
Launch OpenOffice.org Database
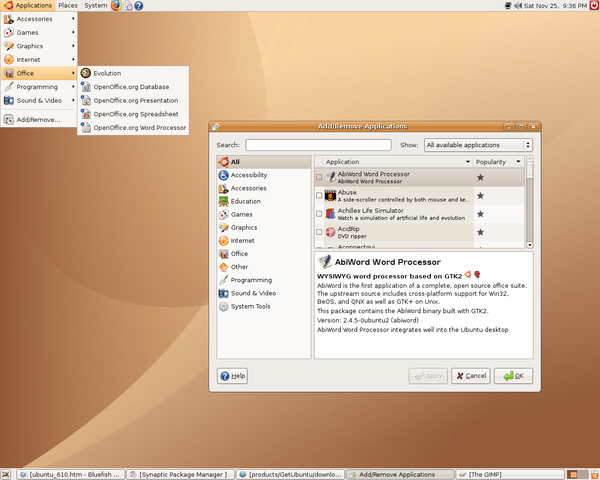click(133, 87)
